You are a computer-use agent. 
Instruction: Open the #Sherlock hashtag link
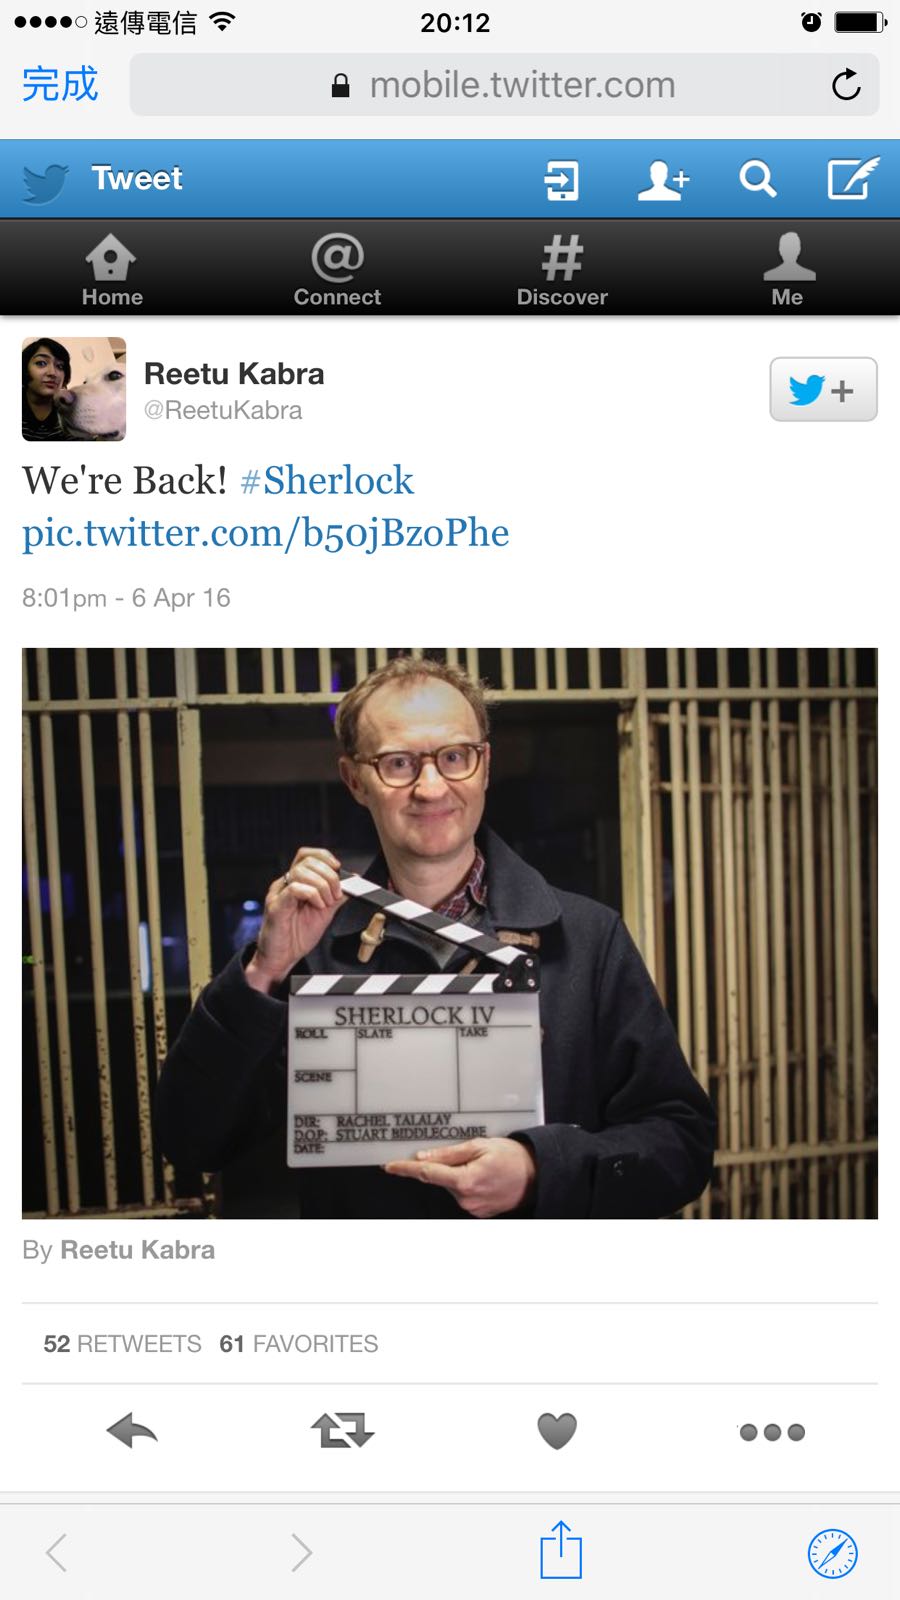click(327, 481)
